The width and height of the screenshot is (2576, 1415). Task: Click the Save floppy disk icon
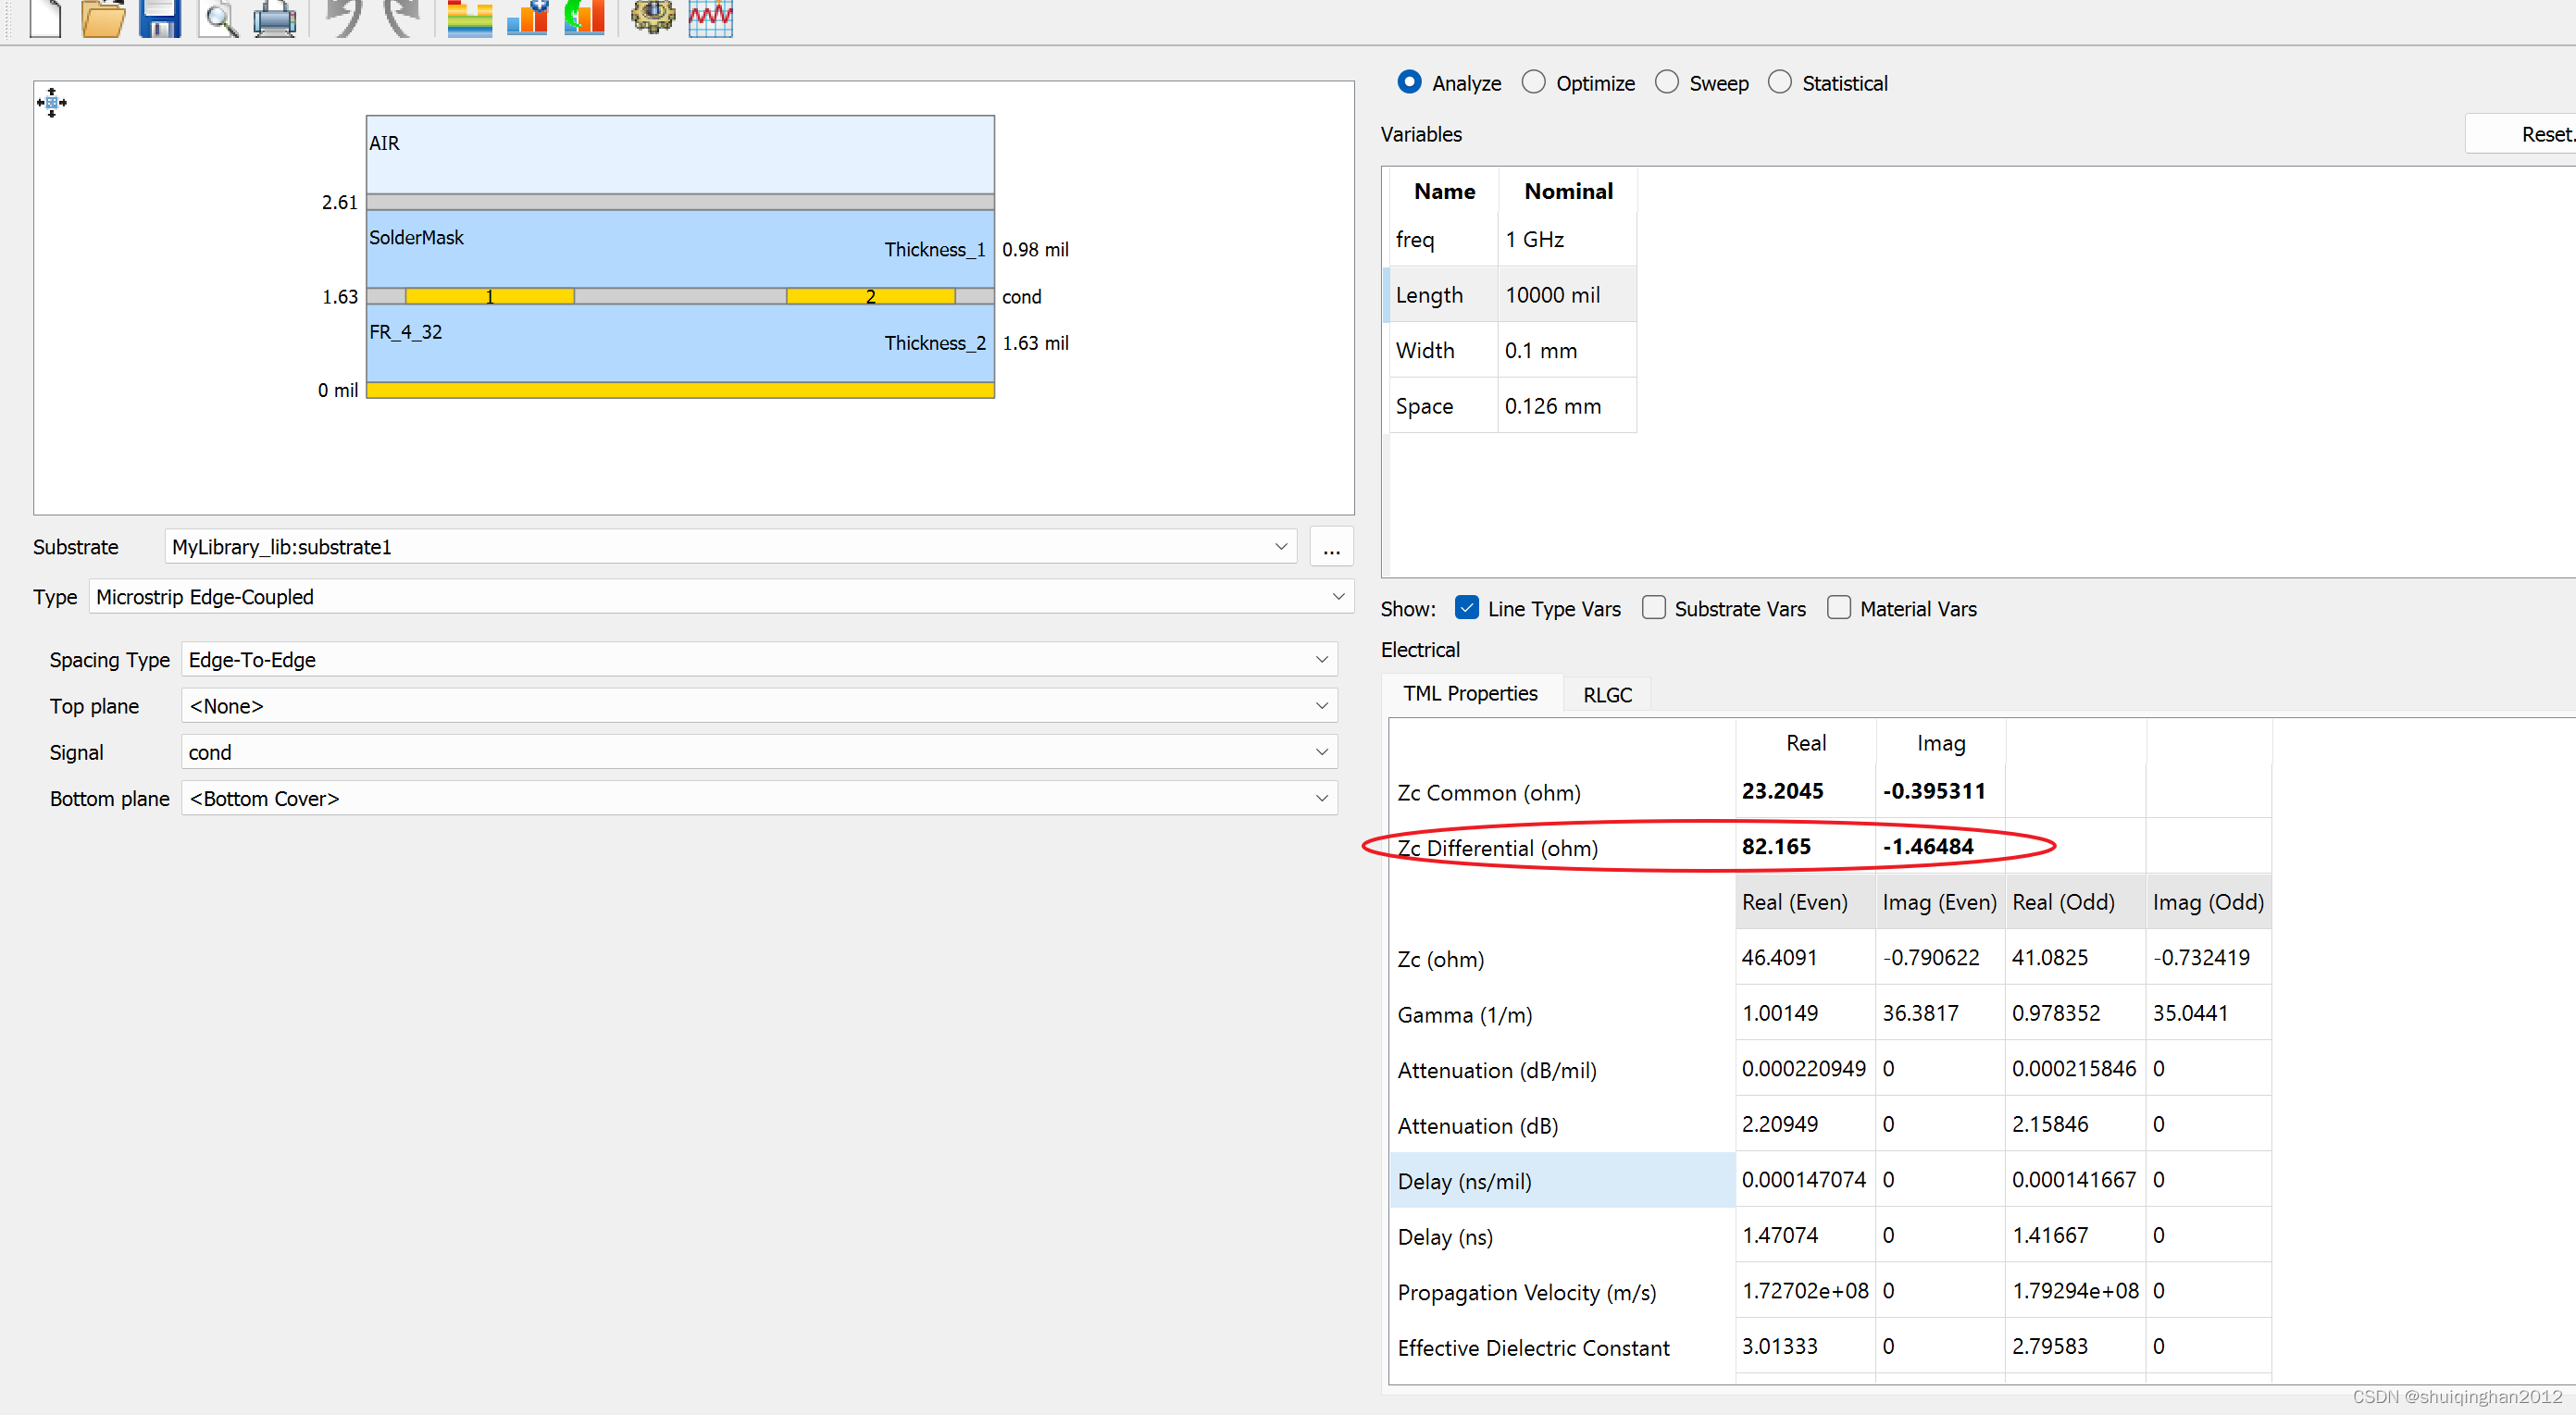pyautogui.click(x=159, y=17)
